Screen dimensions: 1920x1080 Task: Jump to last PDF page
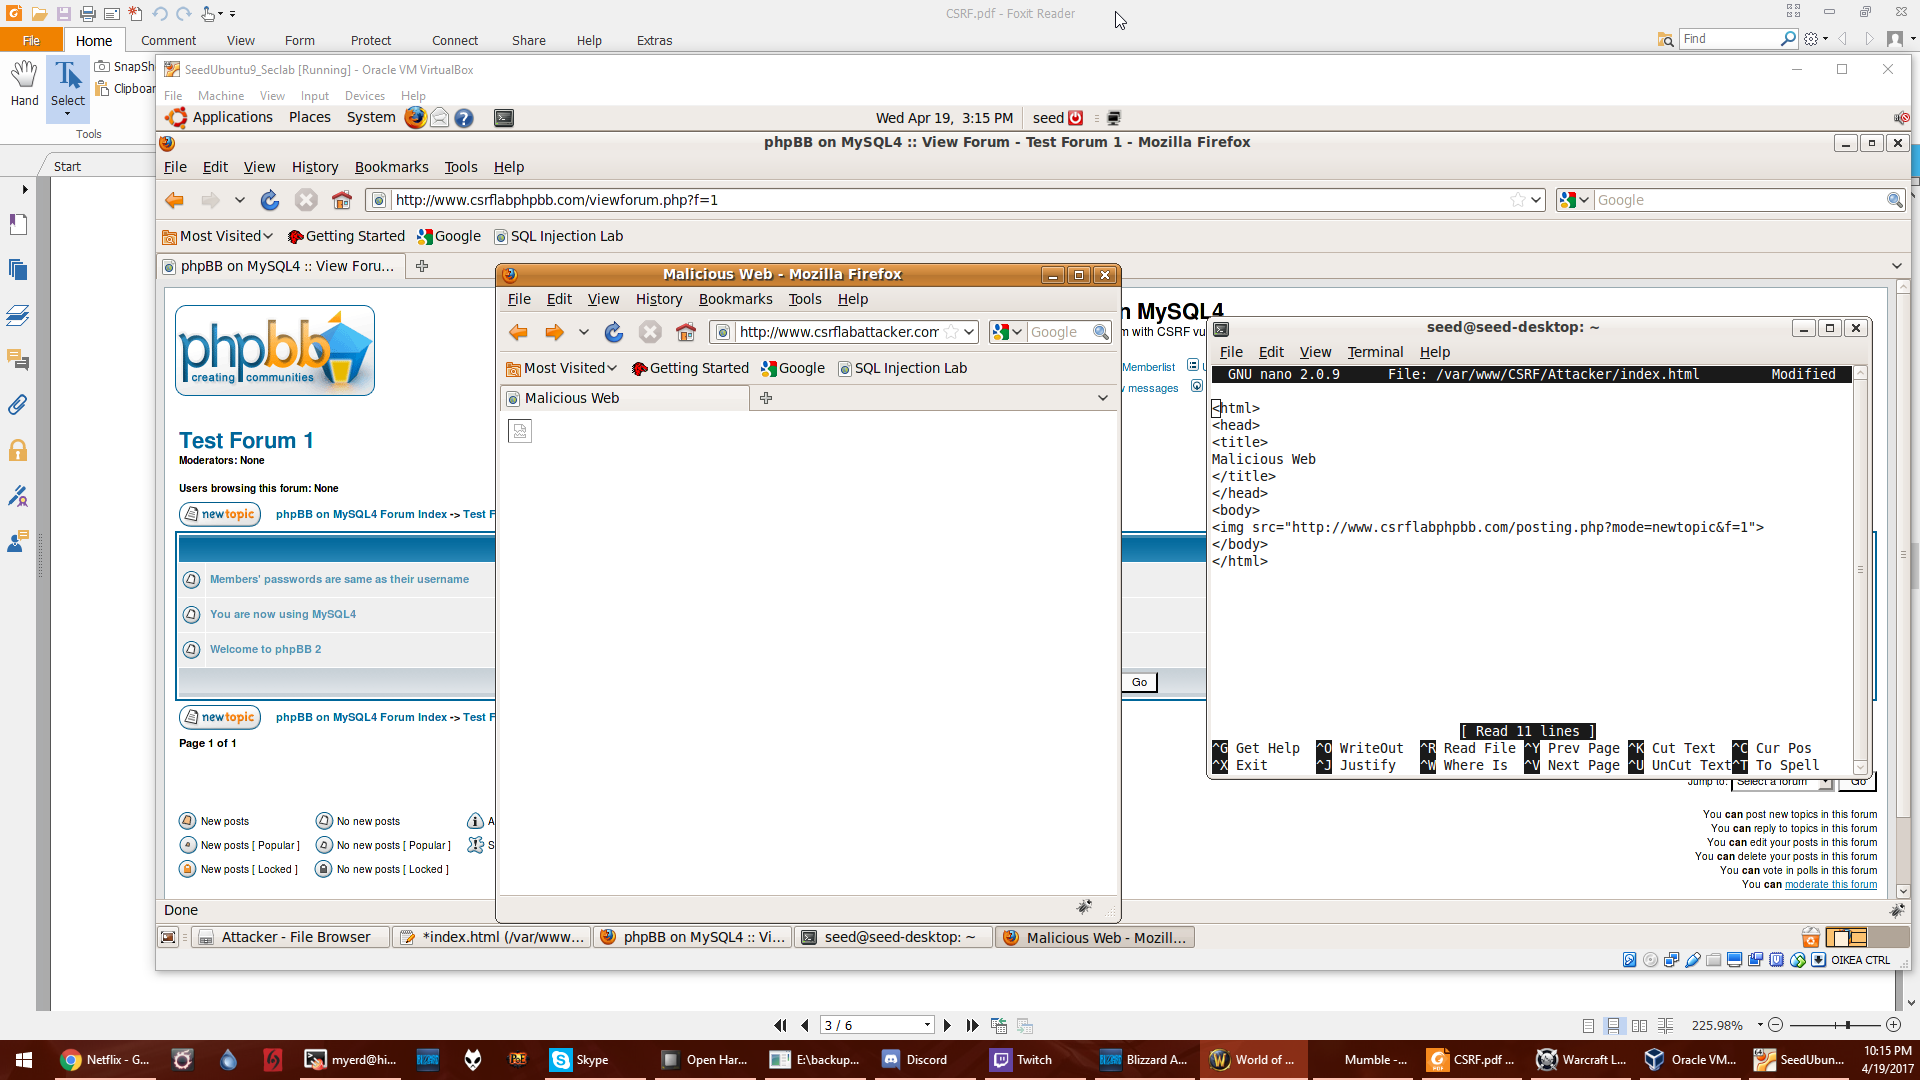[x=972, y=1025]
